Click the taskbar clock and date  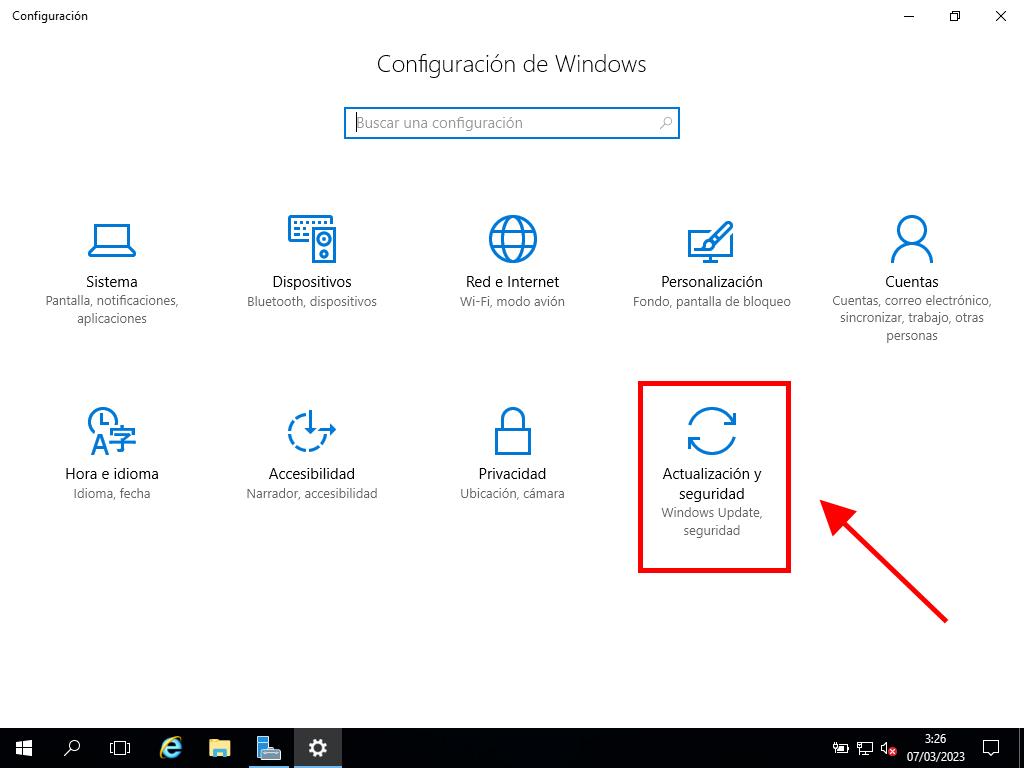pyautogui.click(x=935, y=747)
